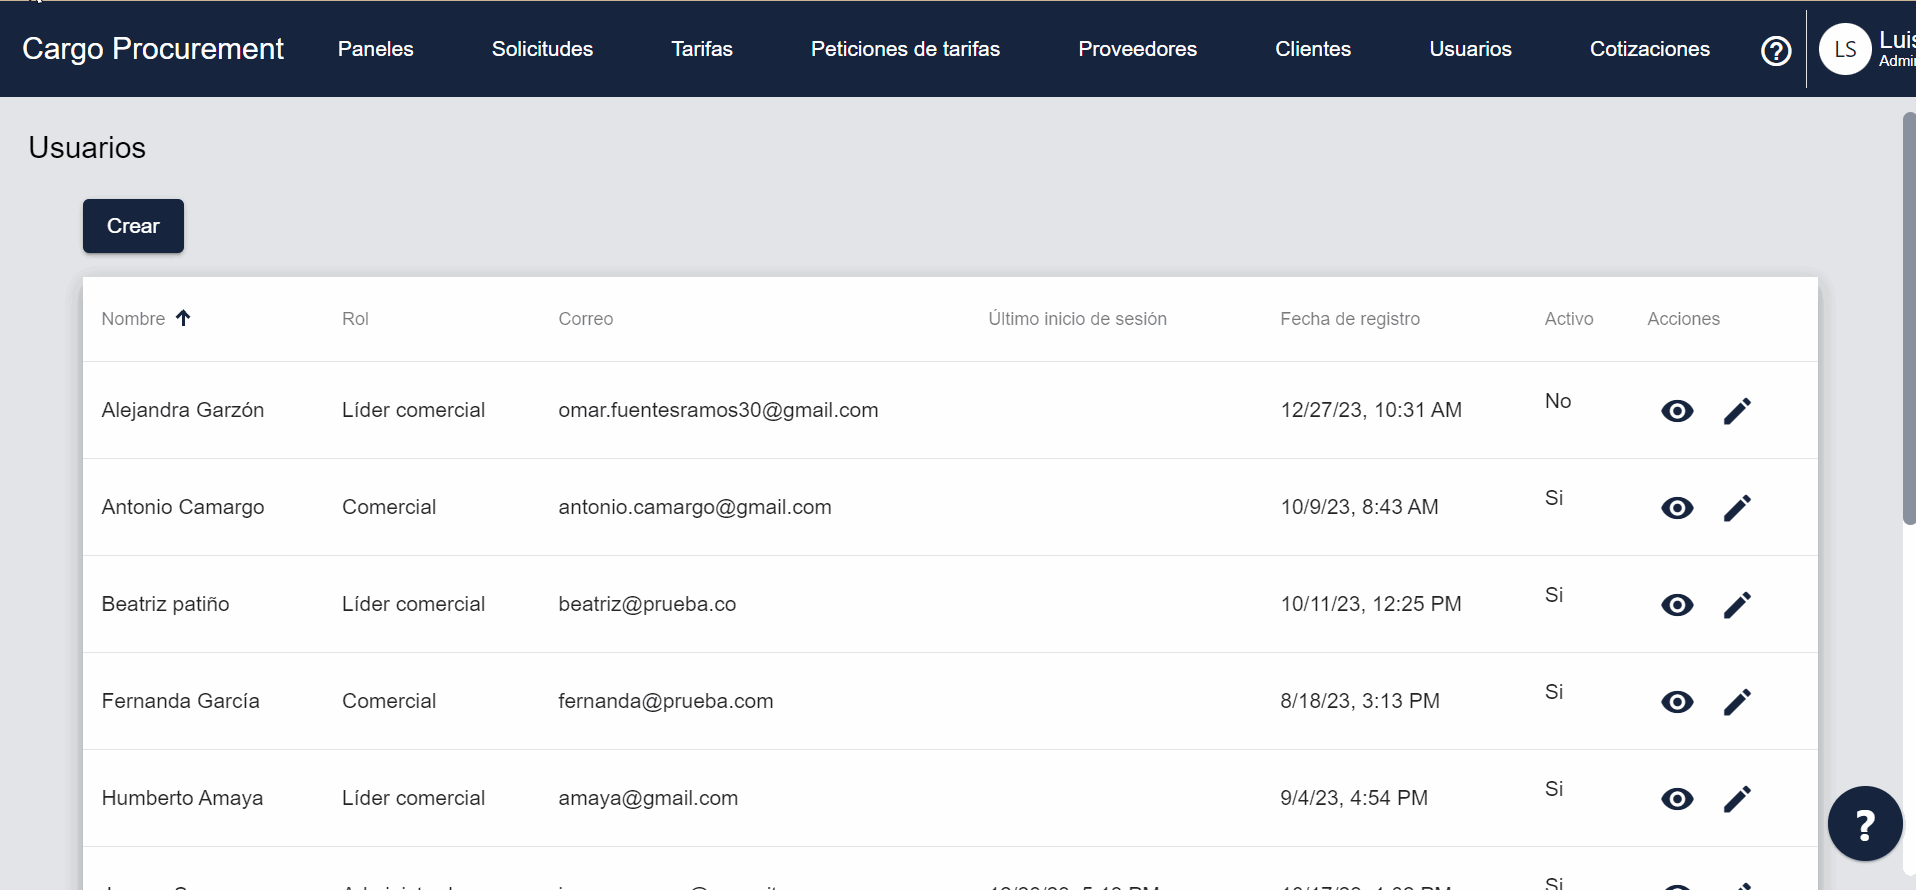The width and height of the screenshot is (1916, 890).
Task: Open the Peticiones de tarifas section
Action: pyautogui.click(x=905, y=49)
